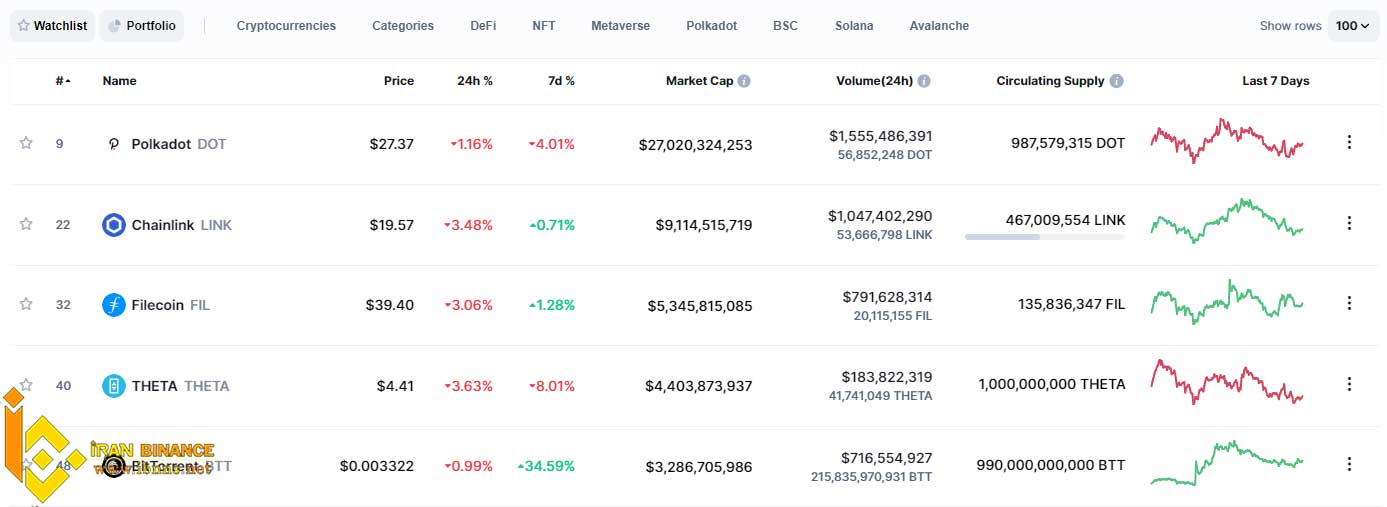
Task: Open Polkadot 7-day sparkline chart
Action: pyautogui.click(x=1227, y=141)
